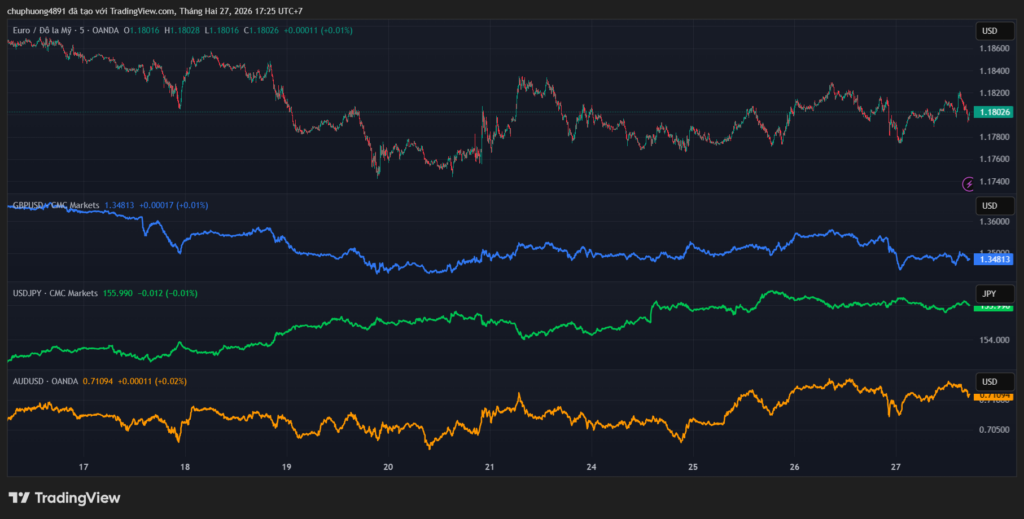Viewport: 1024px width, 519px height.
Task: Select the AUDUSD · OANDA legend
Action: coord(44,381)
